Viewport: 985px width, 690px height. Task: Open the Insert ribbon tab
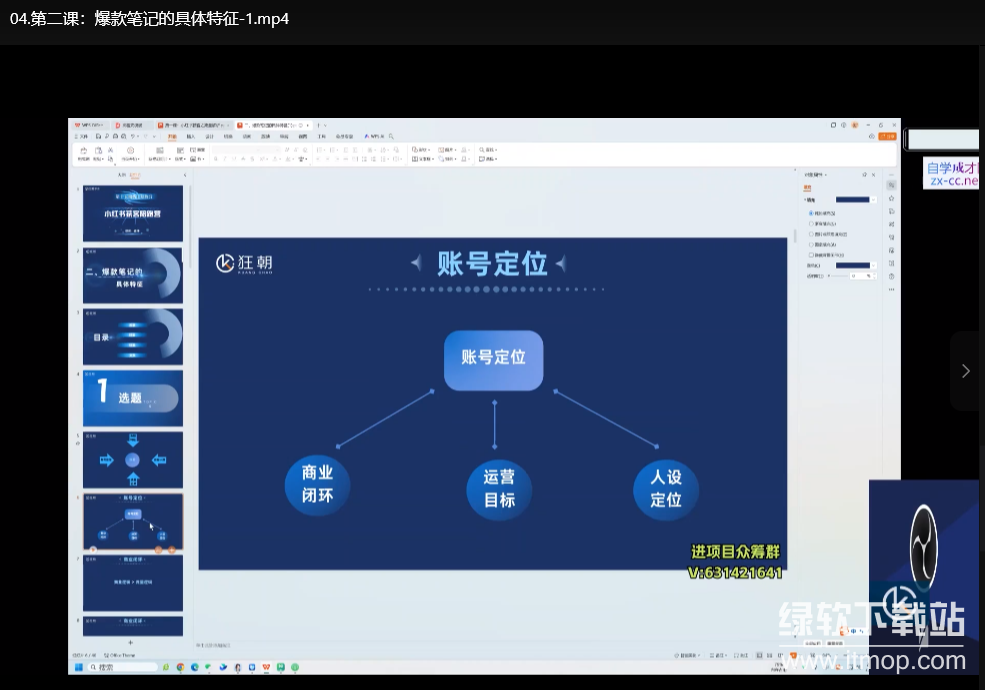click(x=190, y=136)
